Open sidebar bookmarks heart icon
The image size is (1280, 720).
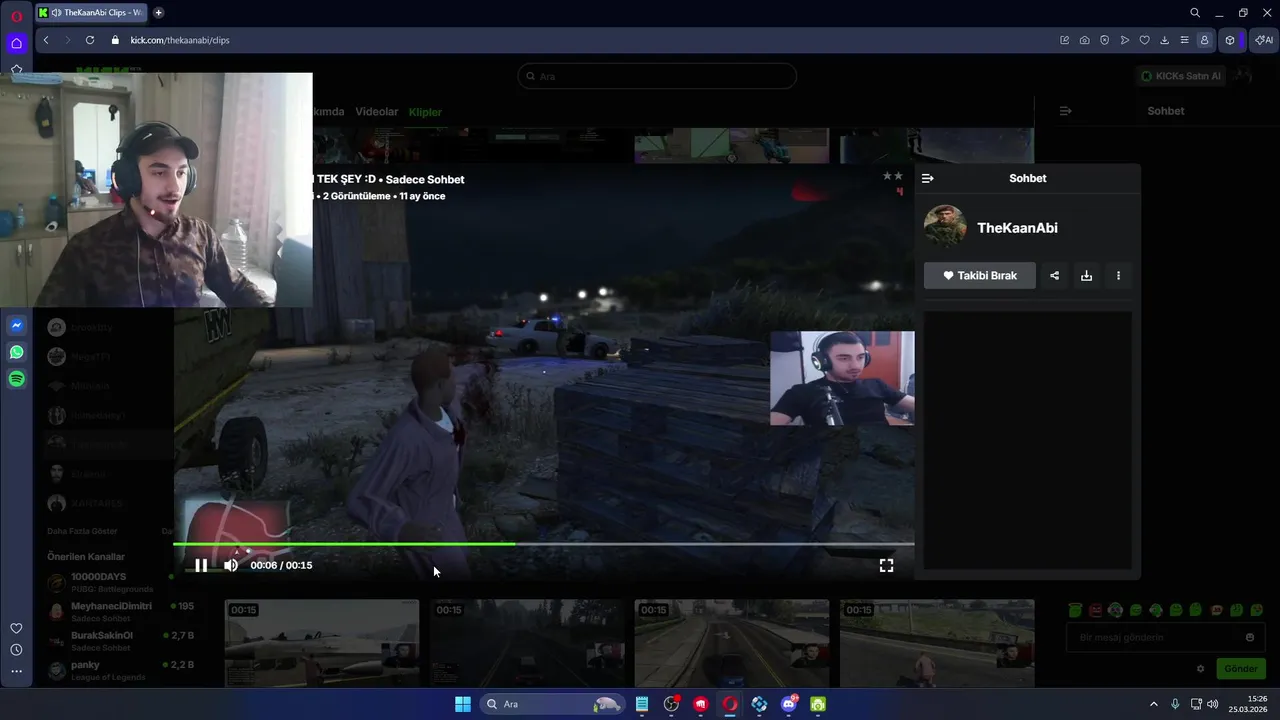coord(16,628)
